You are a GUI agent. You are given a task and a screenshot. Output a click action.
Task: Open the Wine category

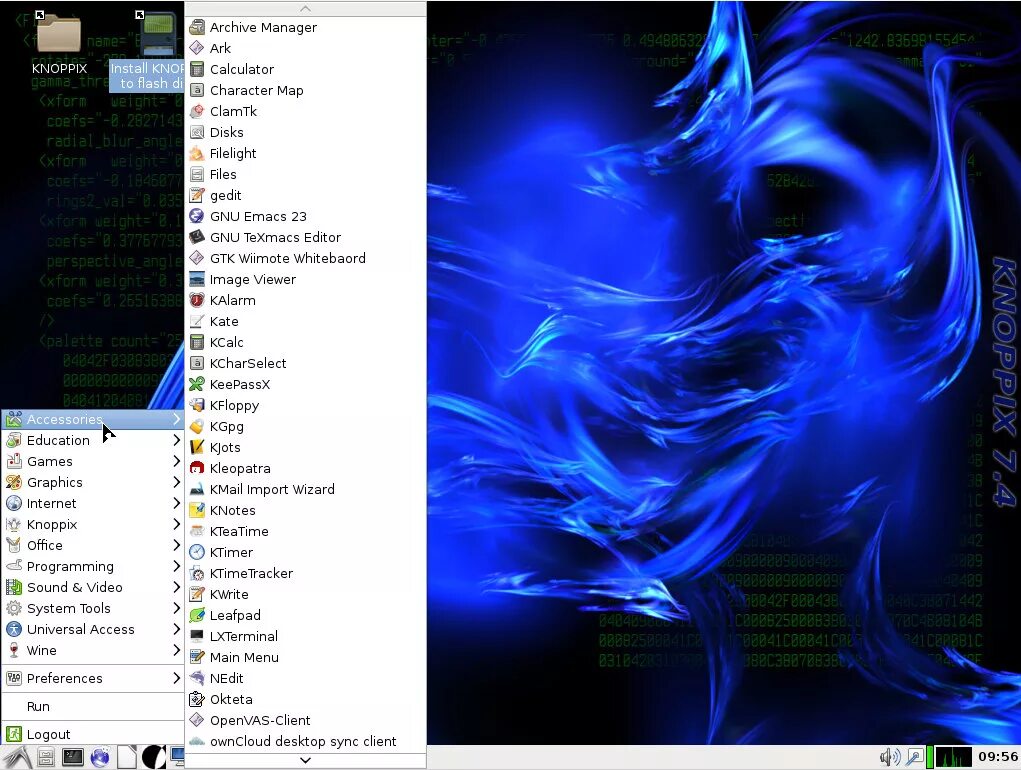[93, 650]
